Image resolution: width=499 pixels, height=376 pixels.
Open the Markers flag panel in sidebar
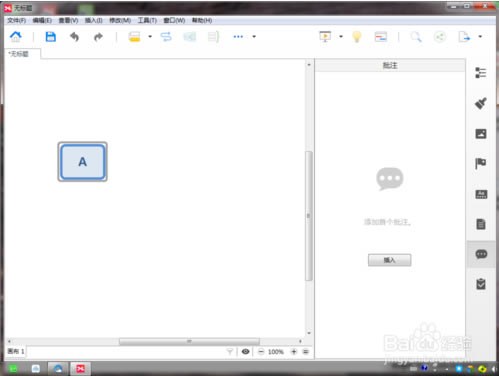click(x=481, y=164)
